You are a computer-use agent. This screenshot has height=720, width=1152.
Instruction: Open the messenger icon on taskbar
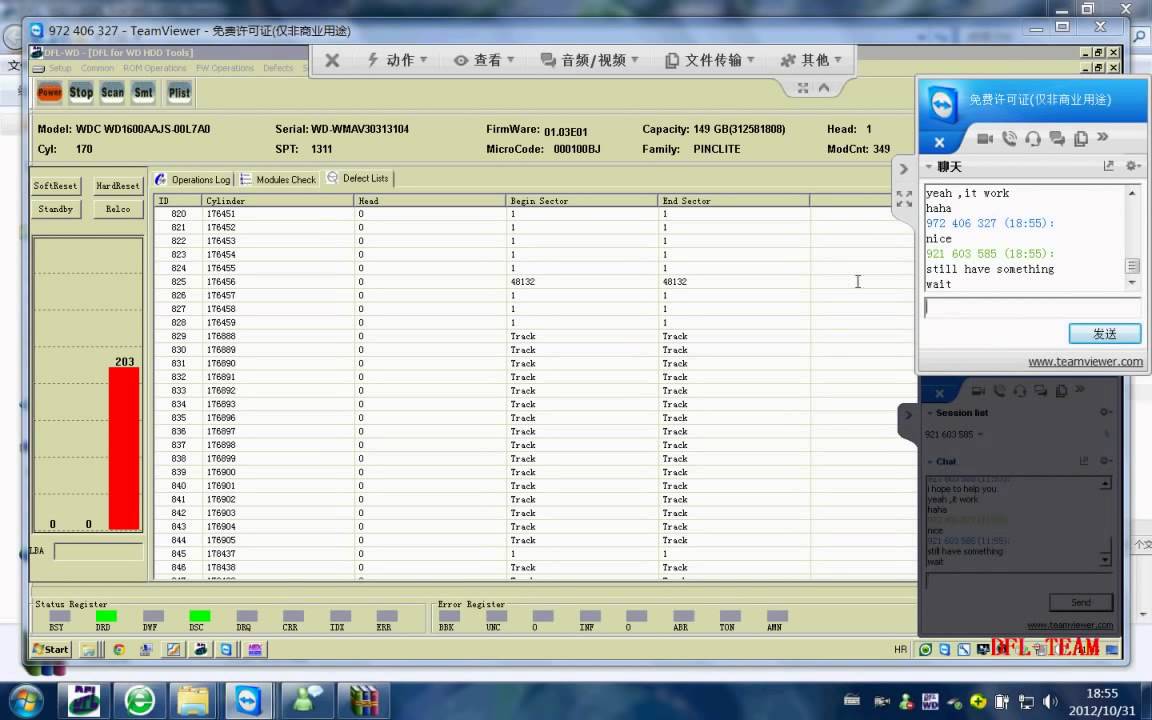point(306,701)
